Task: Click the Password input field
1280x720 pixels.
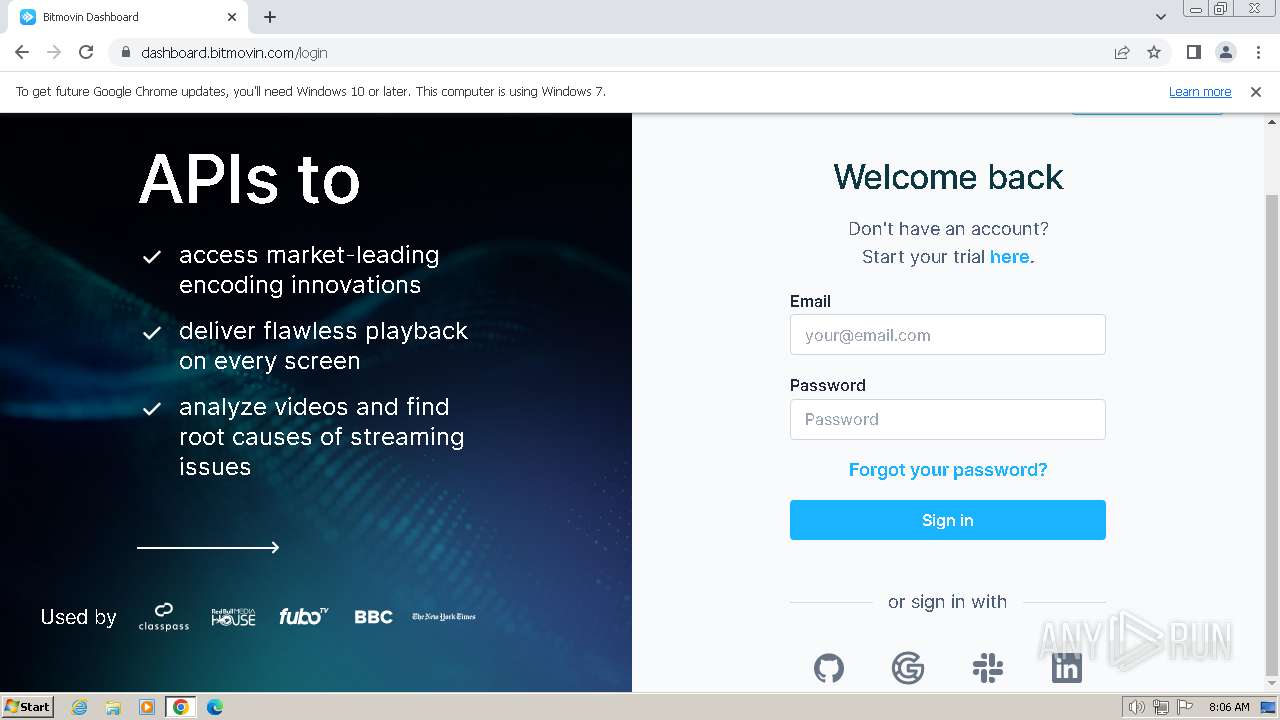Action: click(x=947, y=419)
